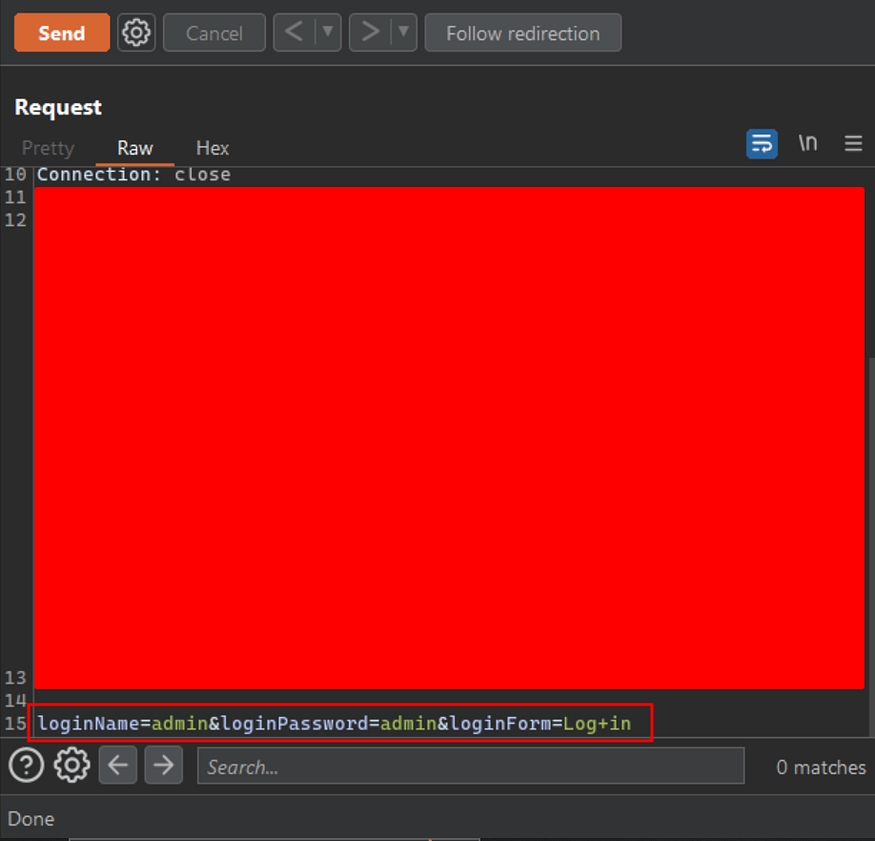Image resolution: width=875 pixels, height=841 pixels.
Task: Toggle the word wrap icon
Action: (x=762, y=144)
